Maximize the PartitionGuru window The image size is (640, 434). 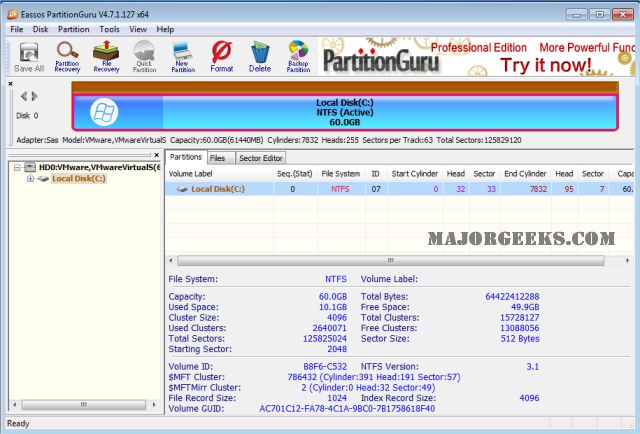pos(600,15)
